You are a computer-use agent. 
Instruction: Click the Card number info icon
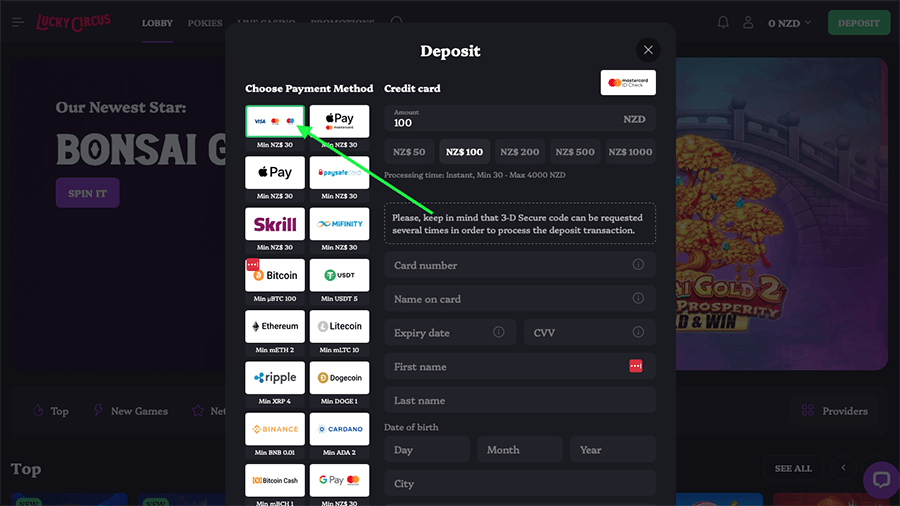click(x=638, y=264)
